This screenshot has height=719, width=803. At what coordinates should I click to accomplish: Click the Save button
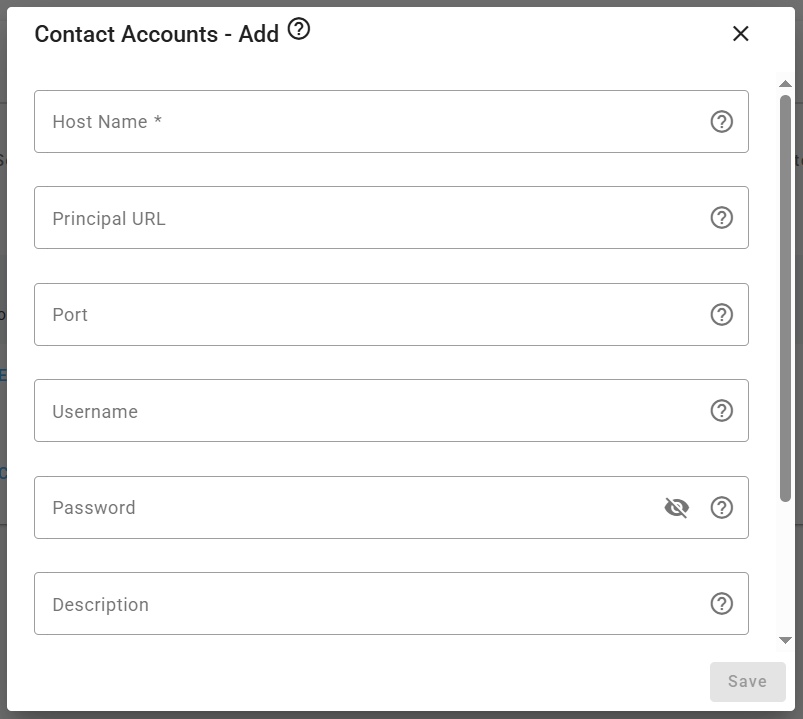click(748, 682)
